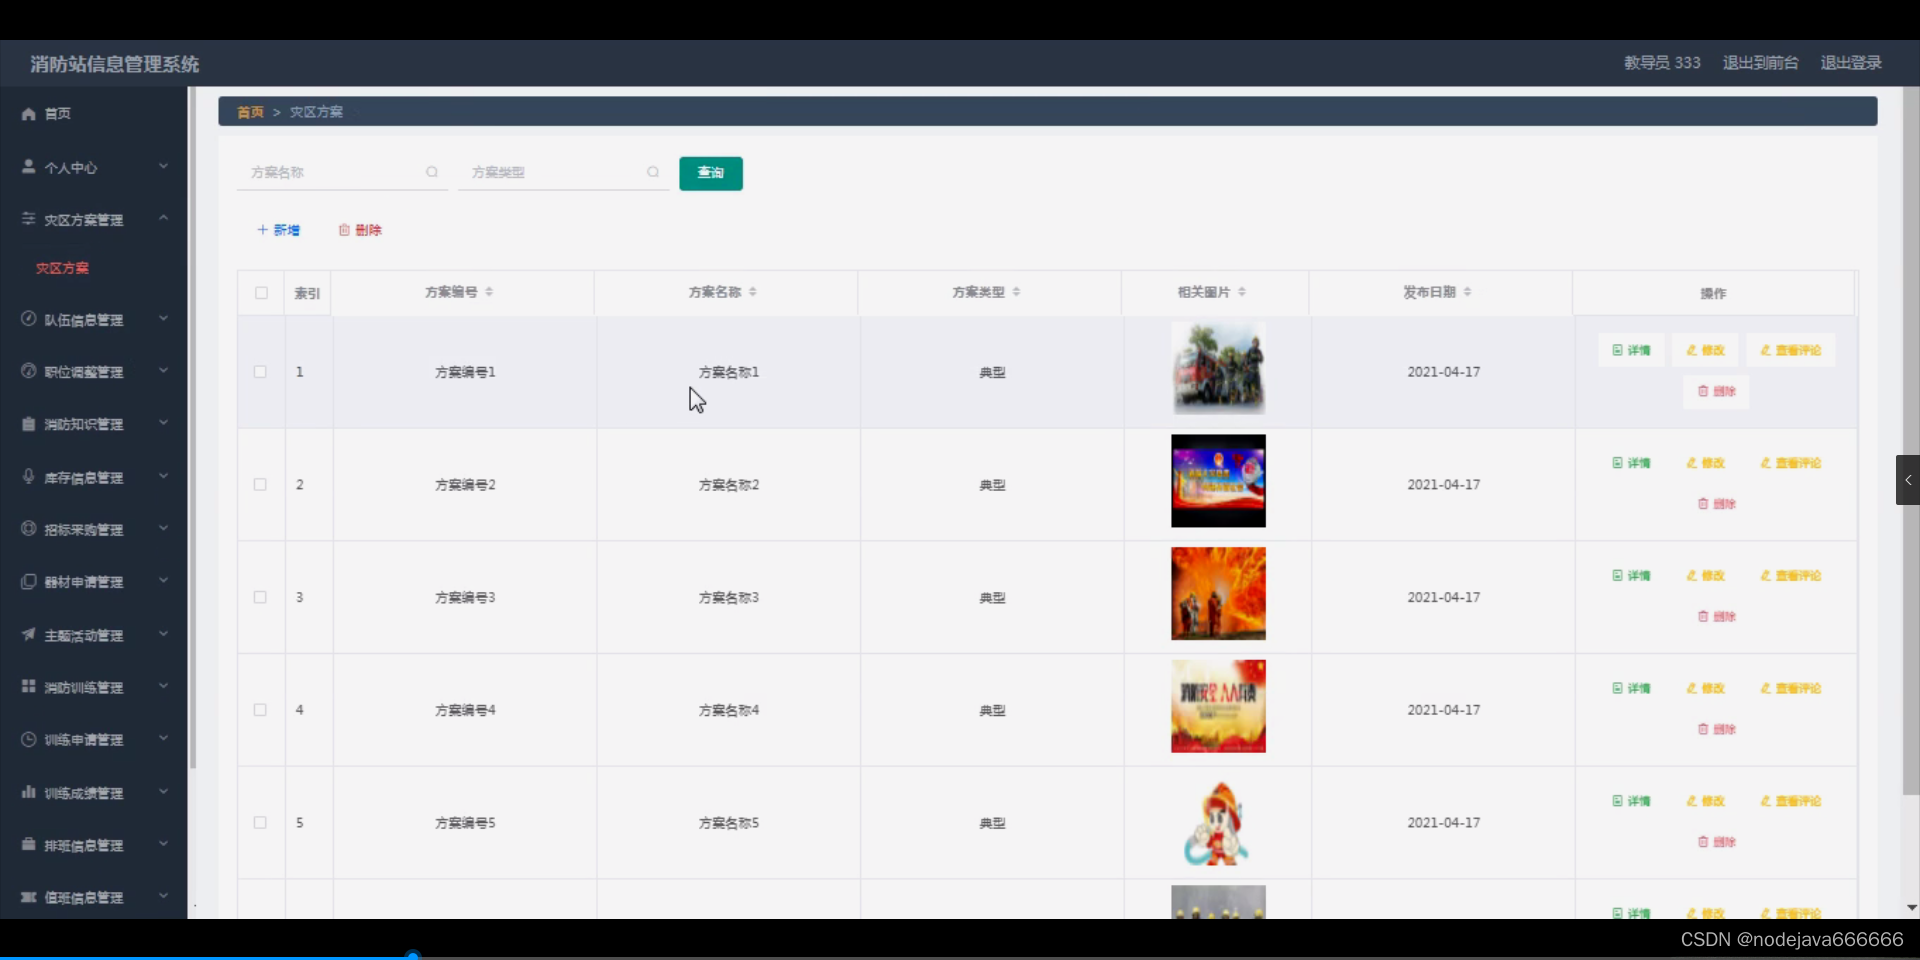
Task: Expand 库存信息管理 with its chevron
Action: 163,476
